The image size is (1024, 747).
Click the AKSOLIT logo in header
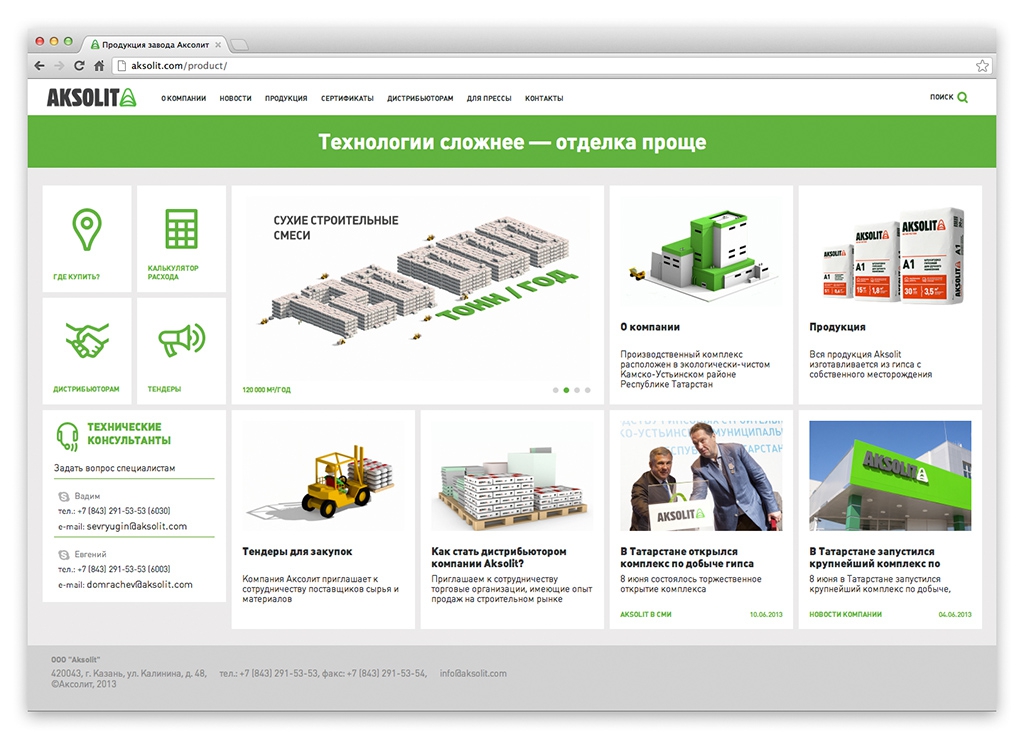(91, 97)
